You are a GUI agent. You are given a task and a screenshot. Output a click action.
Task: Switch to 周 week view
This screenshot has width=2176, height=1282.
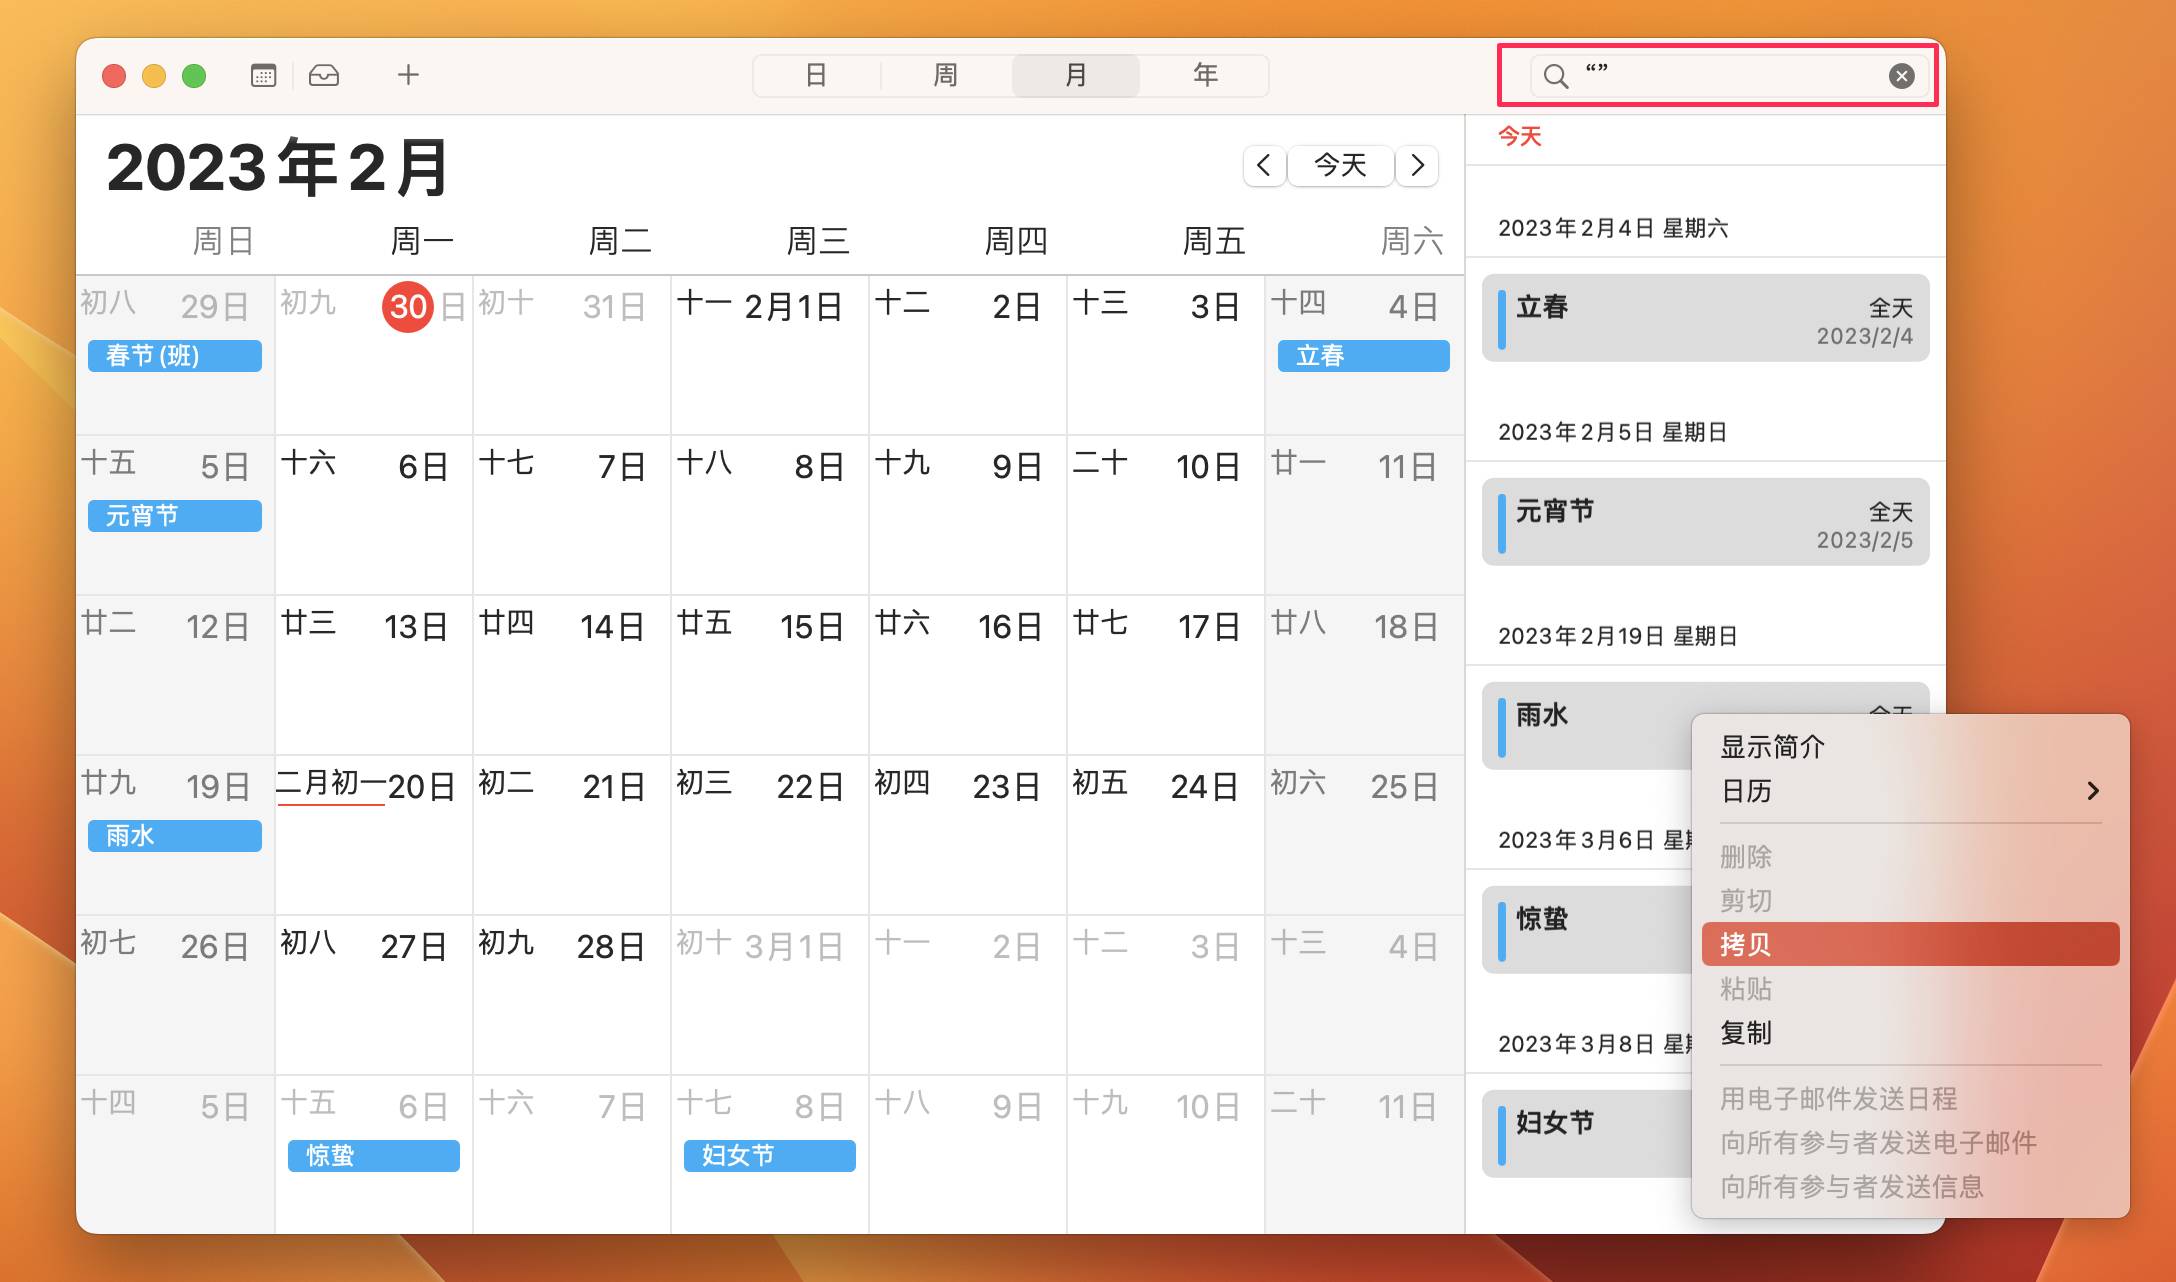pyautogui.click(x=946, y=75)
